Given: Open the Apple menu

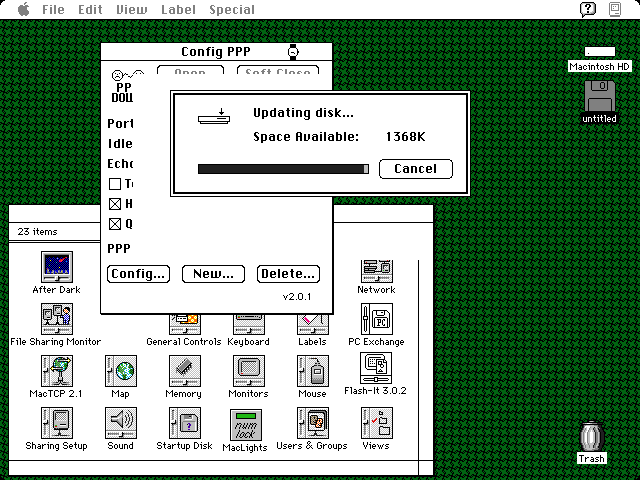Looking at the screenshot, I should [x=24, y=9].
